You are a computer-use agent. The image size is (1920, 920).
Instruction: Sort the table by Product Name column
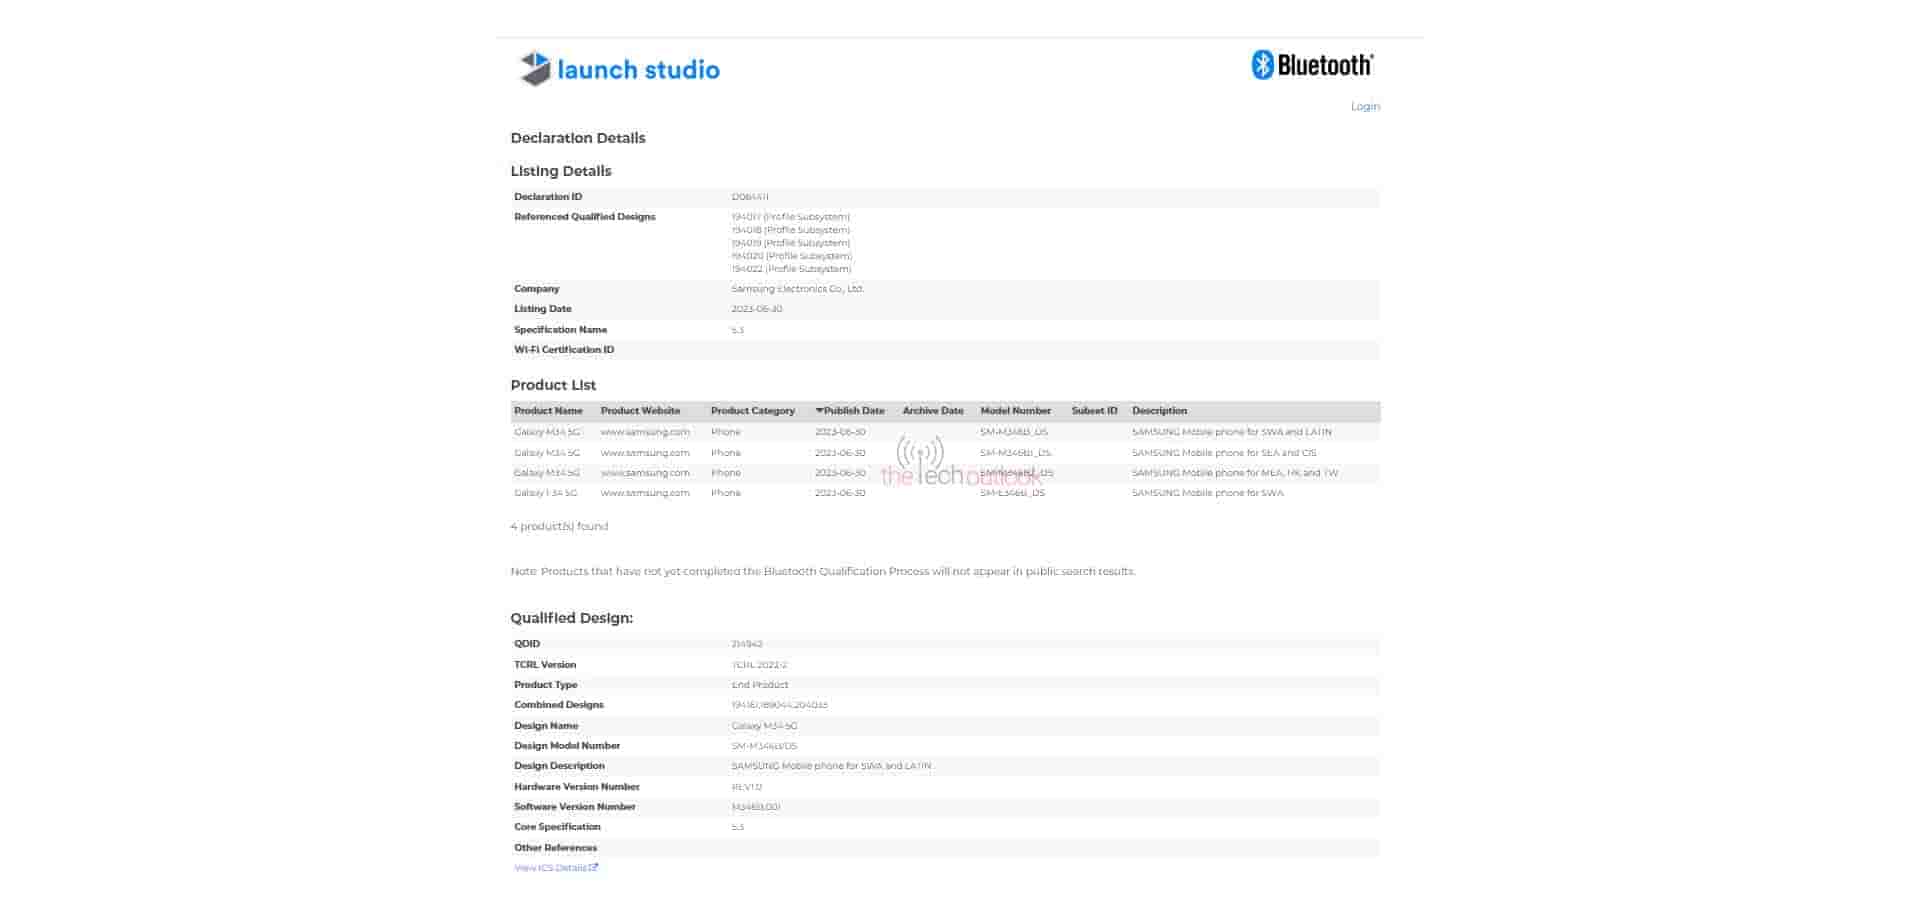(x=548, y=410)
